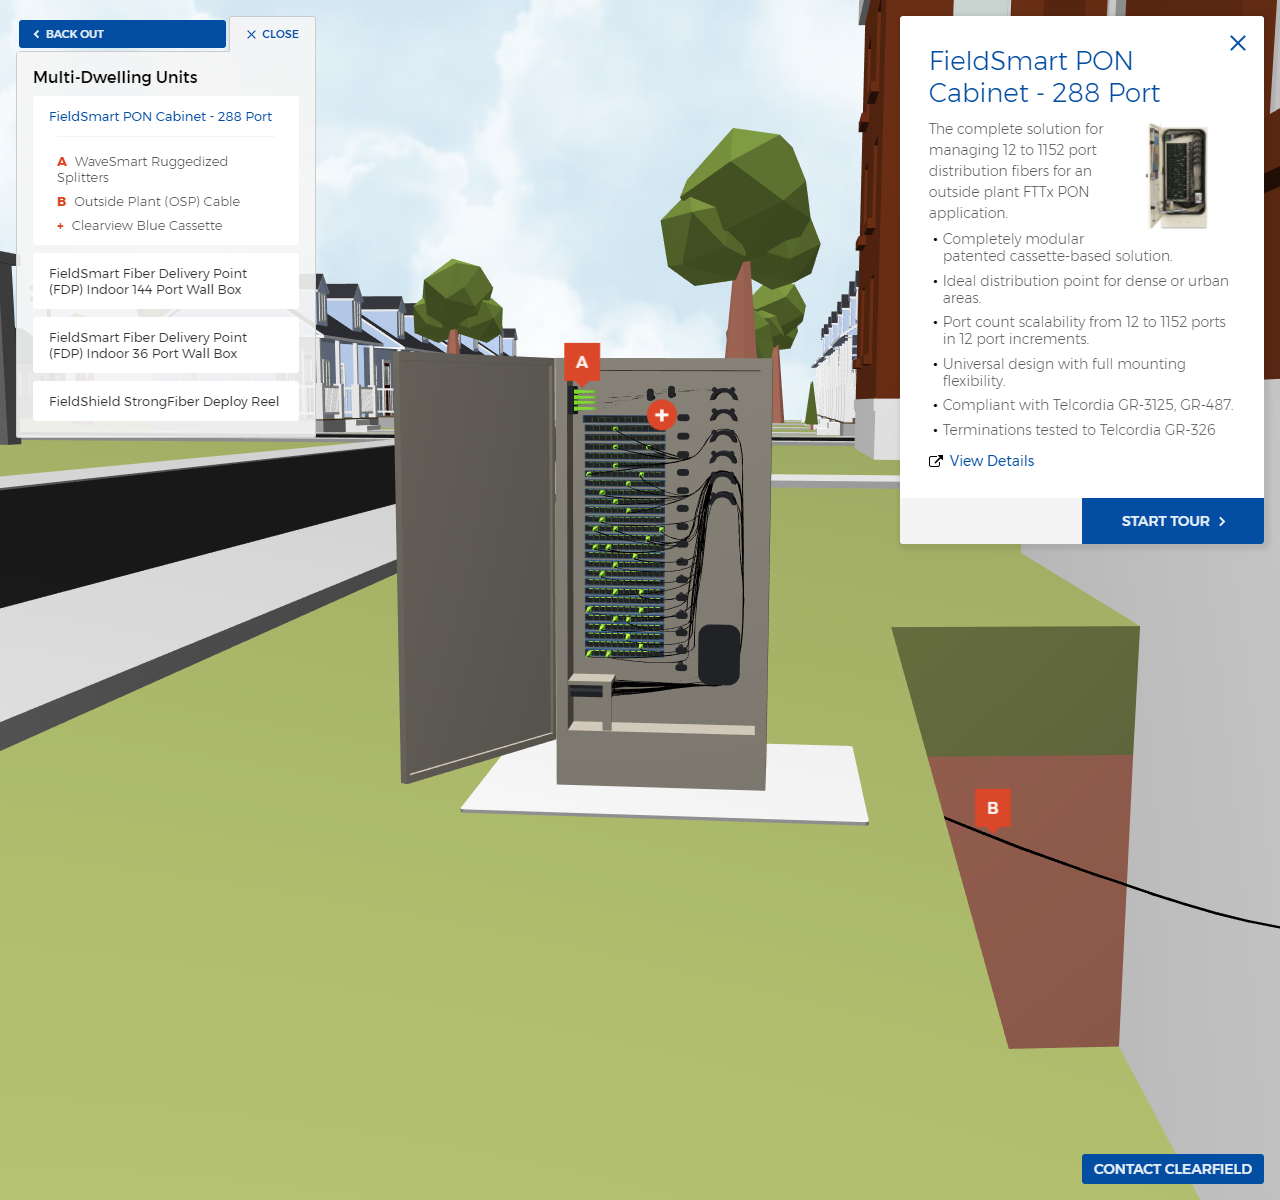Image resolution: width=1280 pixels, height=1200 pixels.
Task: Click the 'Ideal distribution point' bullet text
Action: (1085, 289)
